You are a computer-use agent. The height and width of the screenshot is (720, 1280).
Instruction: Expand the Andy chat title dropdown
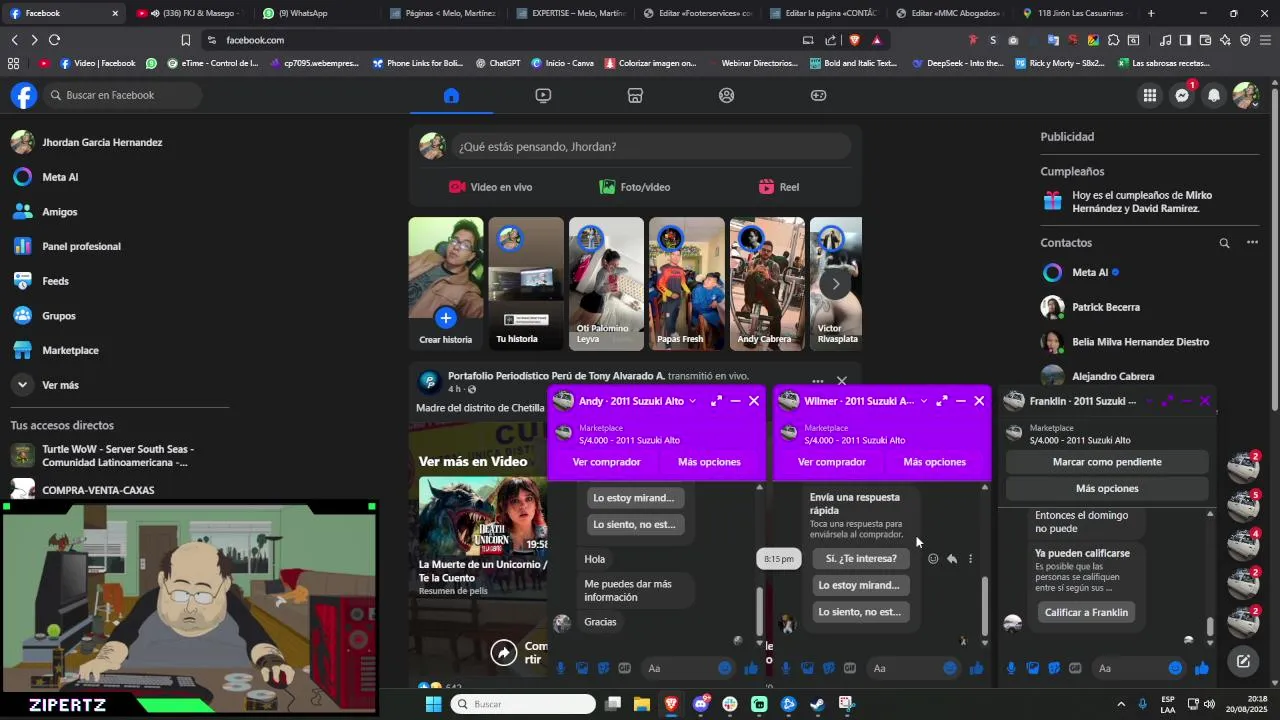pos(692,401)
